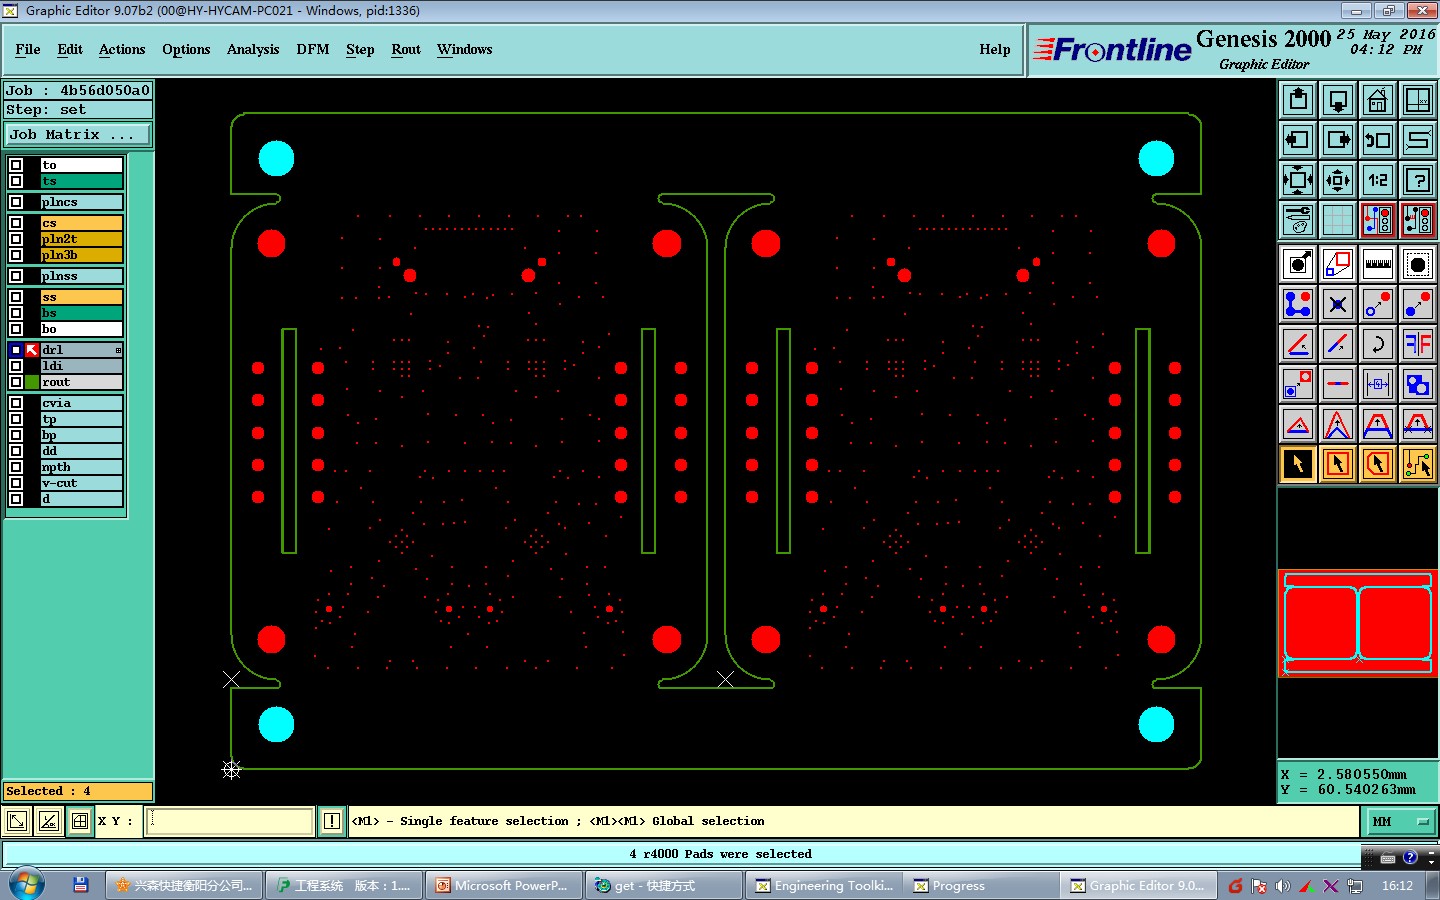Click the Job name label

coord(78,90)
